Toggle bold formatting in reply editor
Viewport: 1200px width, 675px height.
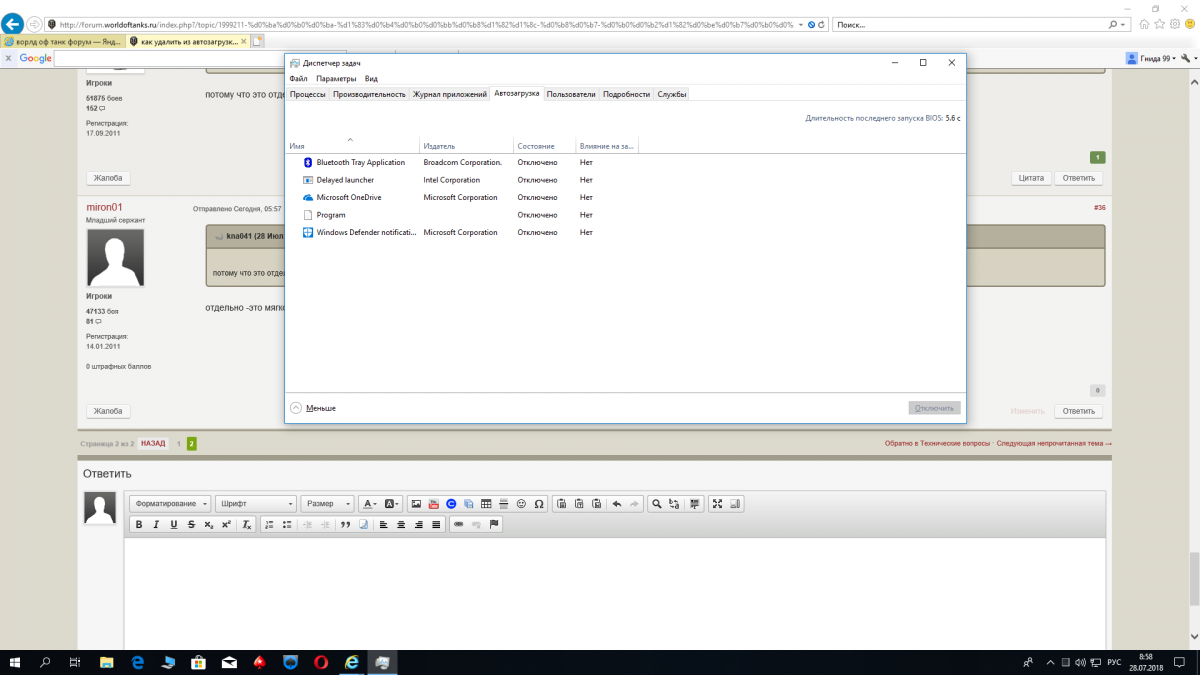(139, 525)
